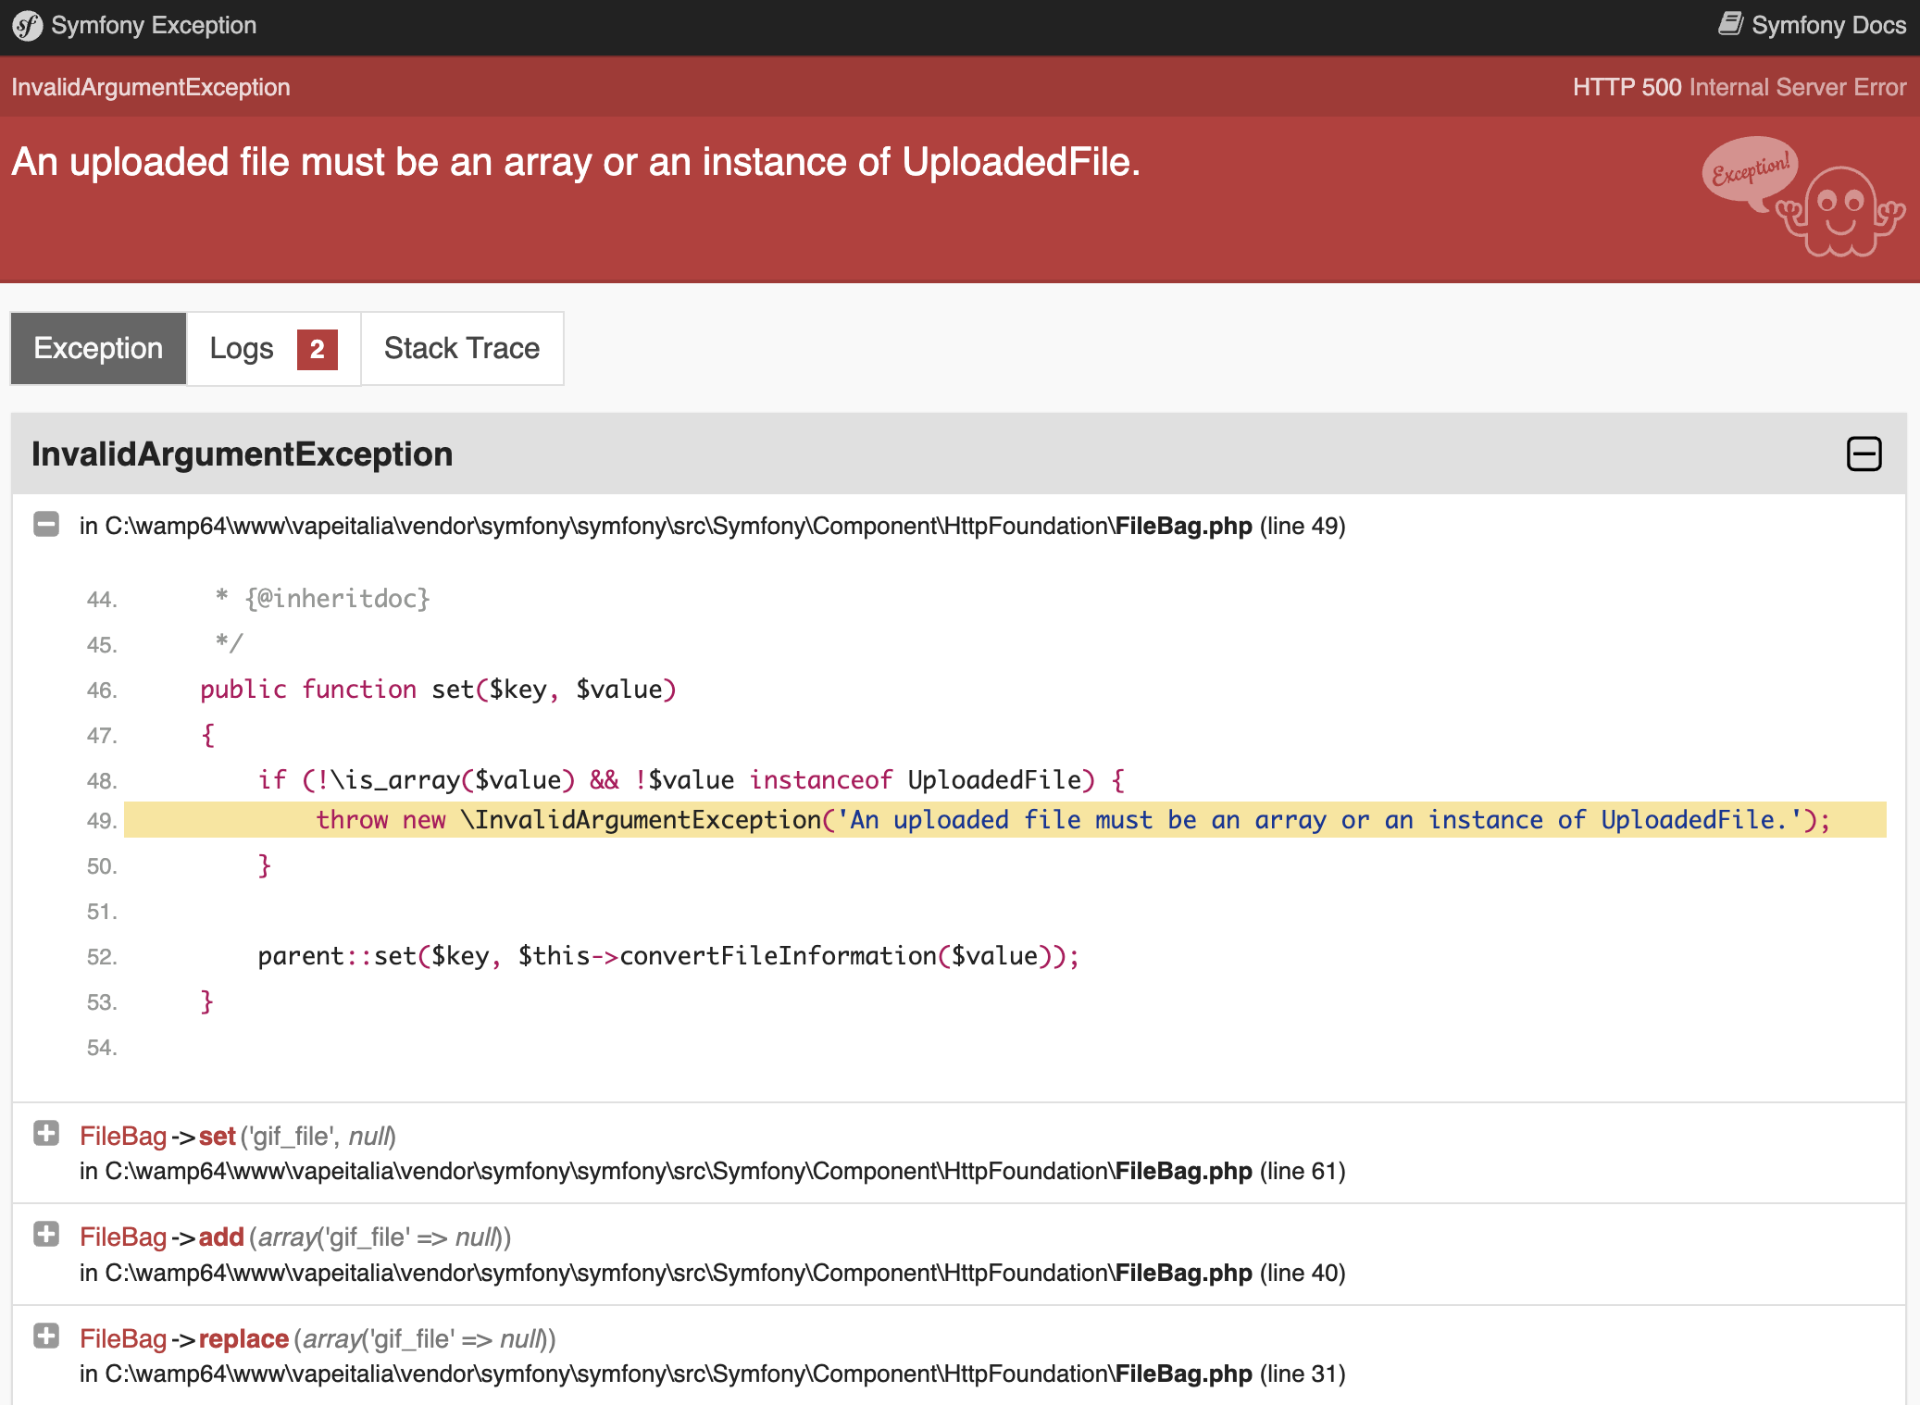Expand the FileBag->add trace entry
The height and width of the screenshot is (1405, 1920).
46,1234
